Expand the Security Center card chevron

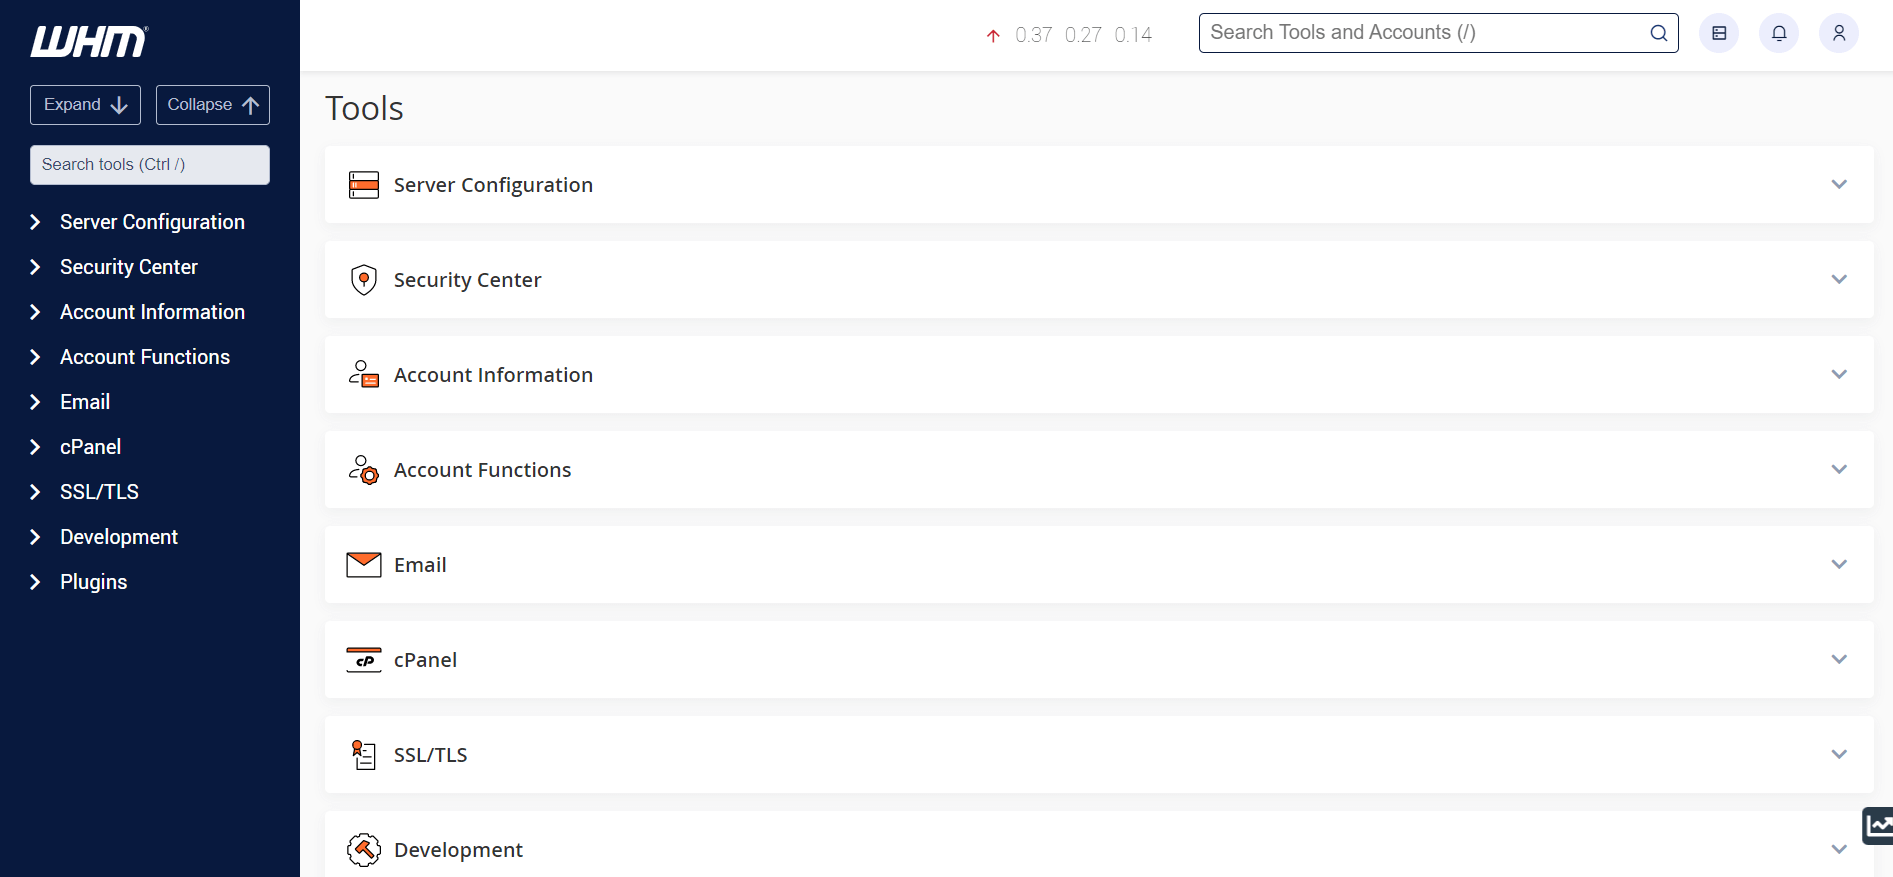(x=1839, y=279)
